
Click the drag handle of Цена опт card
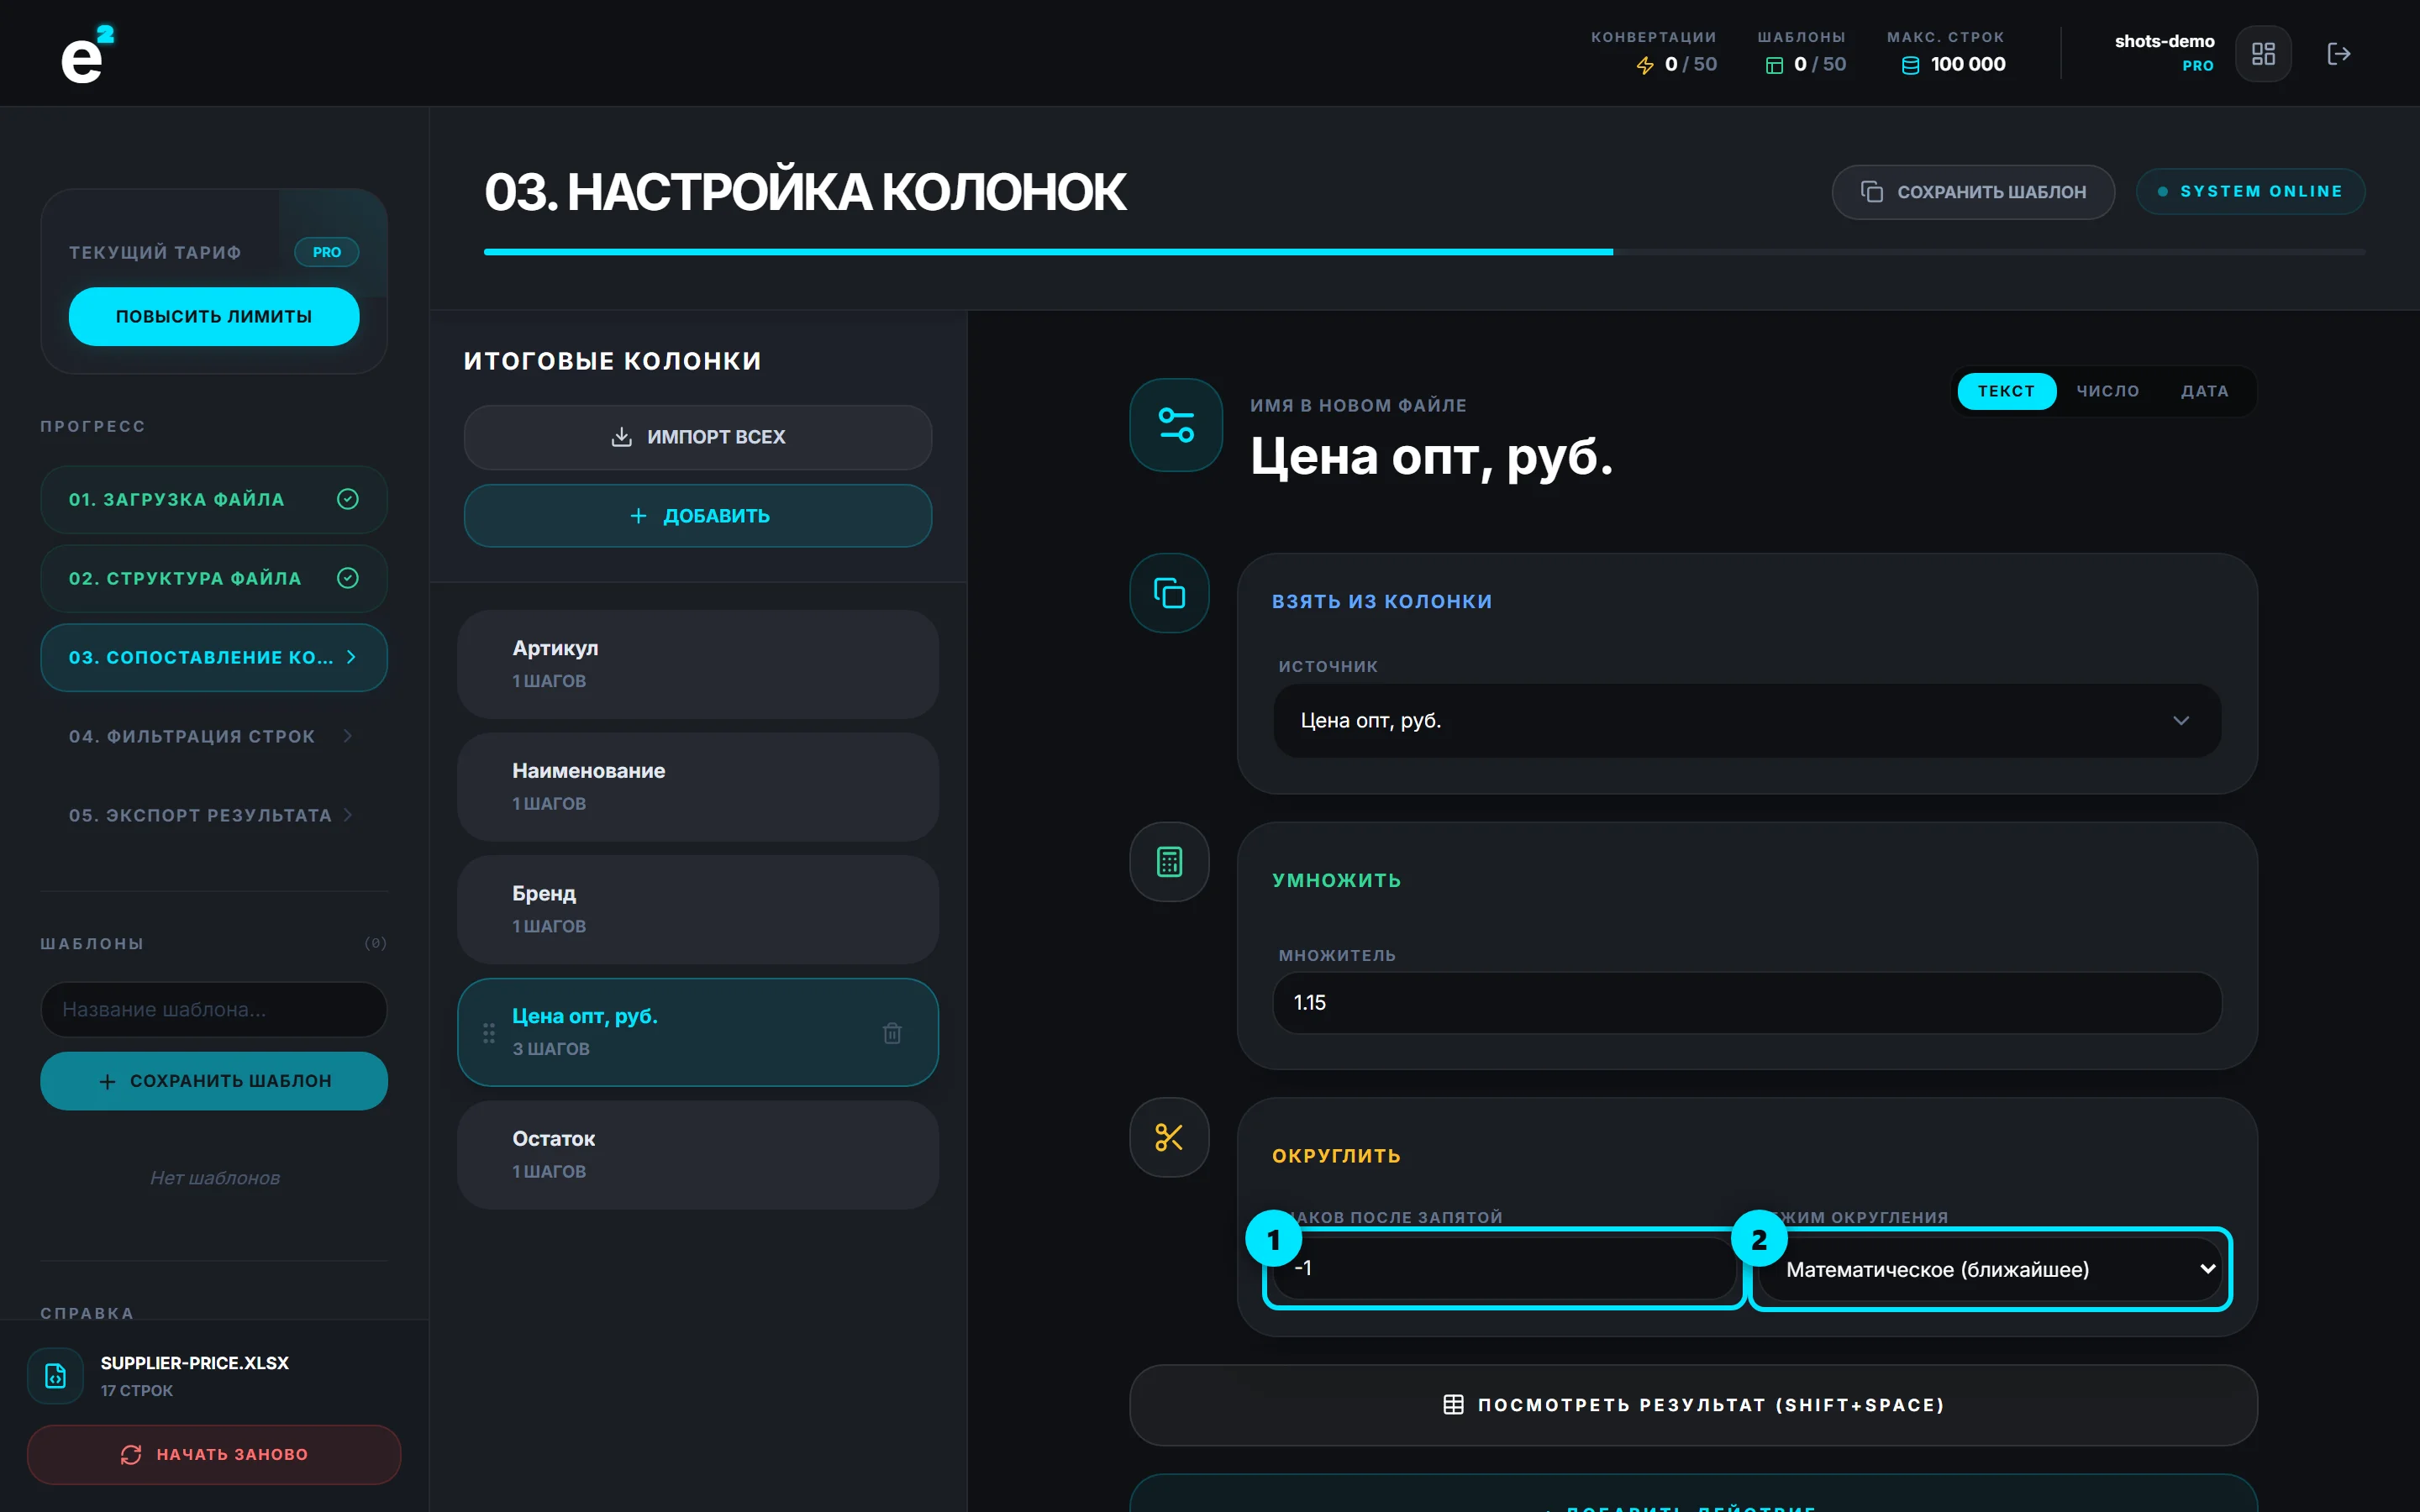pyautogui.click(x=489, y=1033)
